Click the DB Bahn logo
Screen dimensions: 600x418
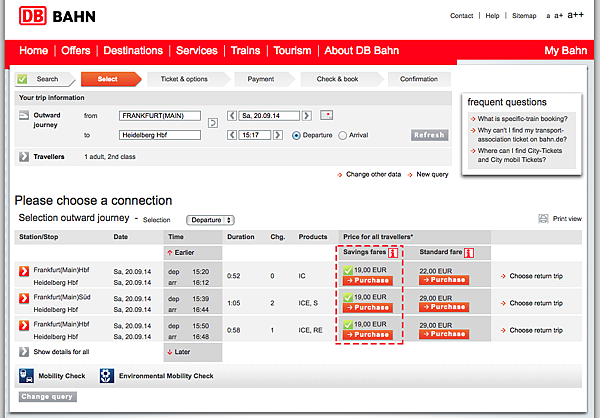[57, 16]
